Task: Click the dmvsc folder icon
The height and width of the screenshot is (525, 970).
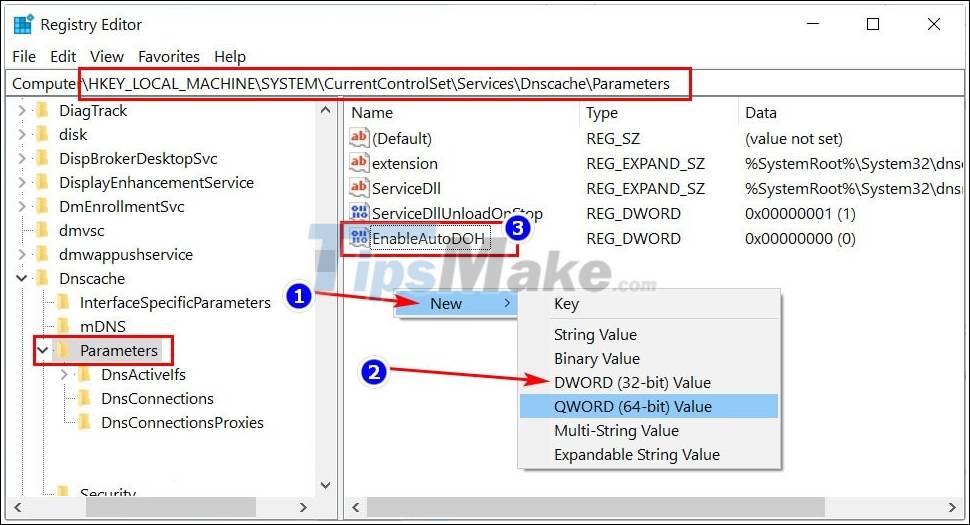Action: point(43,231)
